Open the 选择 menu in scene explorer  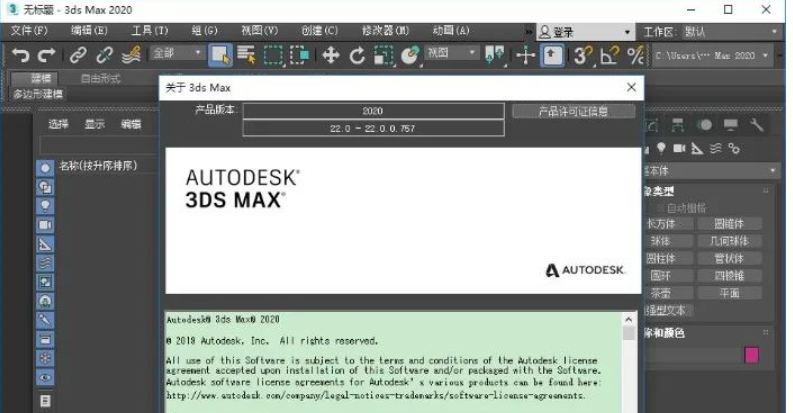tap(58, 124)
